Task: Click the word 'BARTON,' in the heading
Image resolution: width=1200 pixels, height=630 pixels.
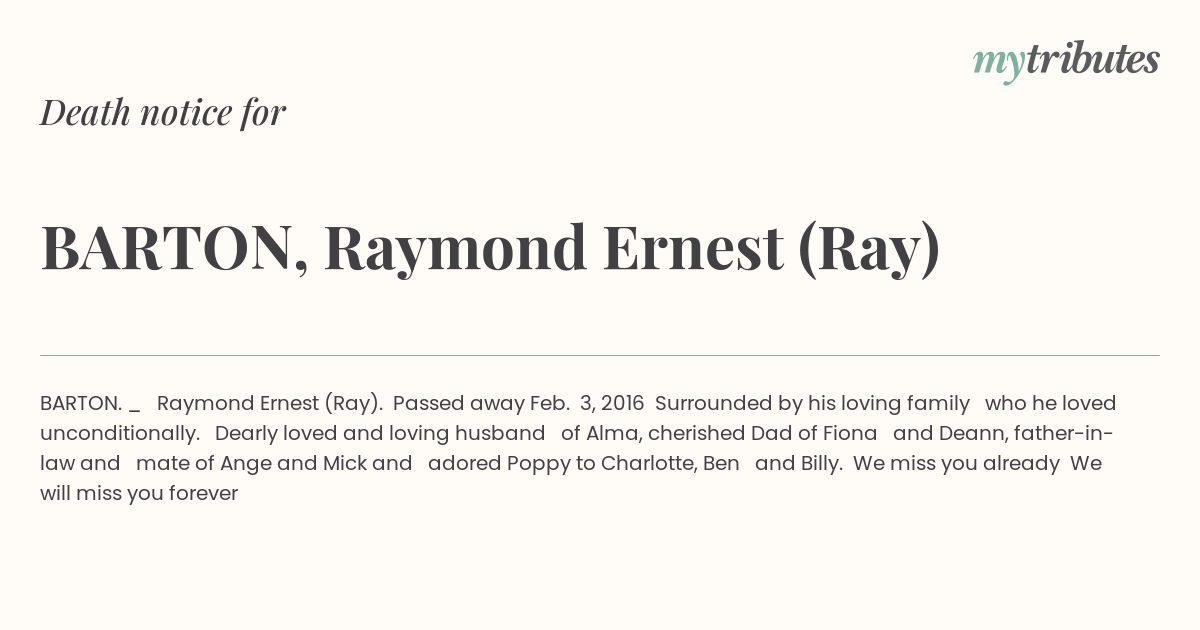Action: [174, 248]
